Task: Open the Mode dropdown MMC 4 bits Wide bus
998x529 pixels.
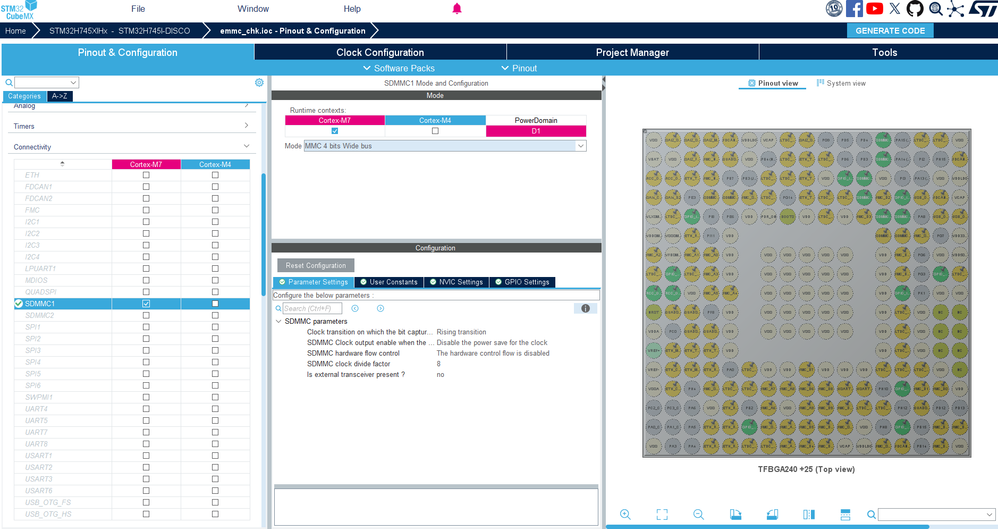Action: [445, 146]
